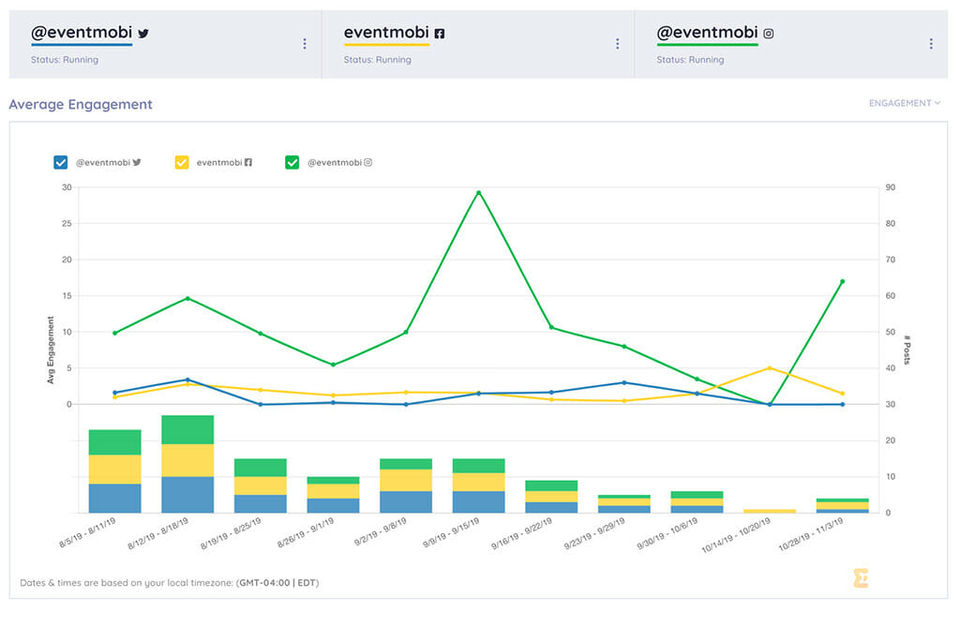Click the 9/30/19 - 10/6/19 axis label
The width and height of the screenshot is (960, 624).
(667, 533)
